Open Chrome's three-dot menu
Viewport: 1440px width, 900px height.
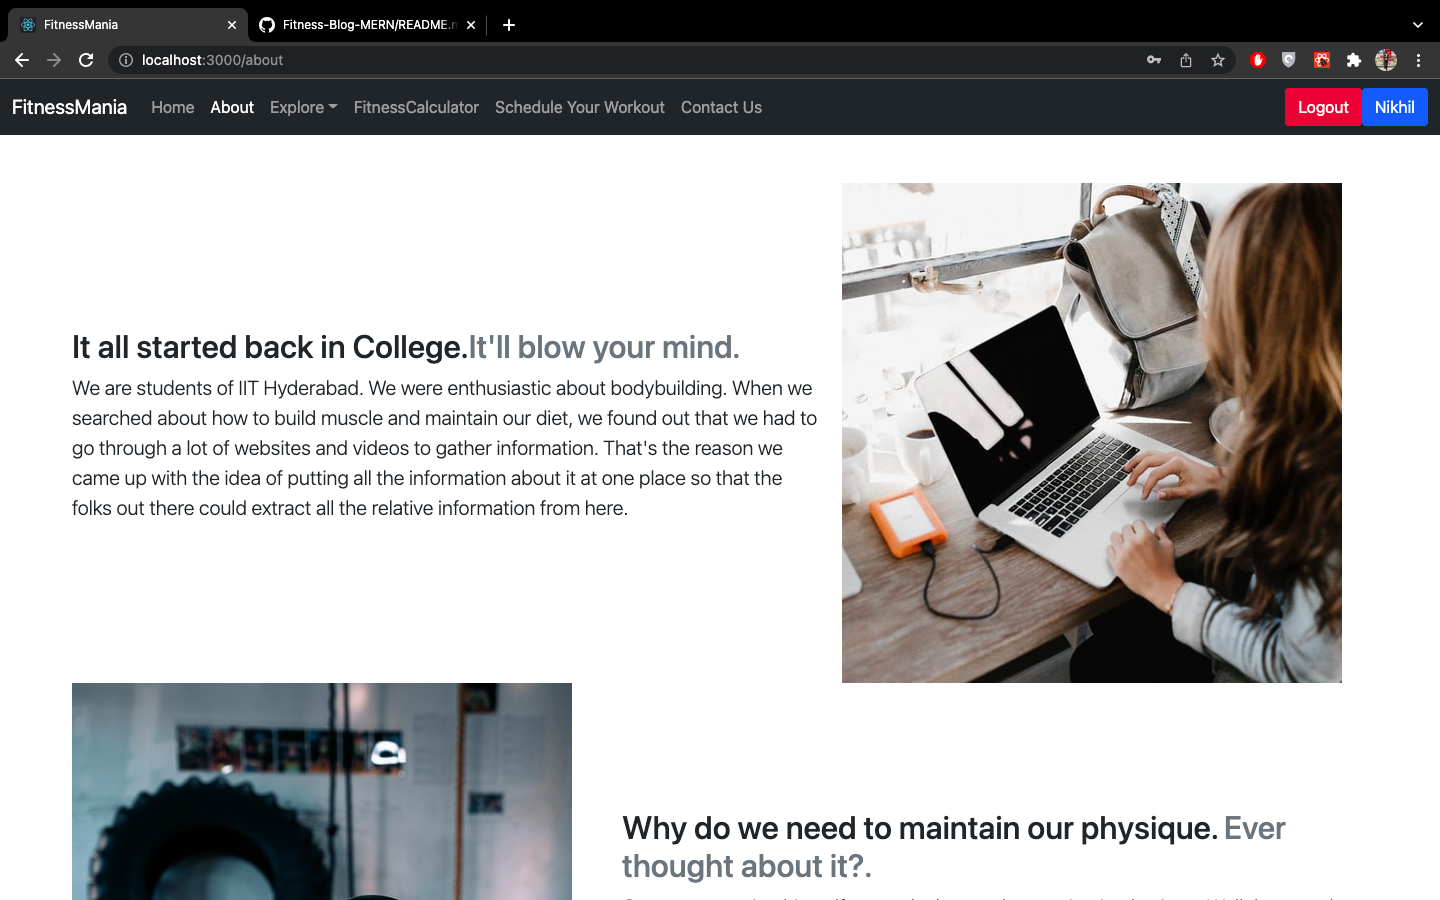click(x=1419, y=60)
